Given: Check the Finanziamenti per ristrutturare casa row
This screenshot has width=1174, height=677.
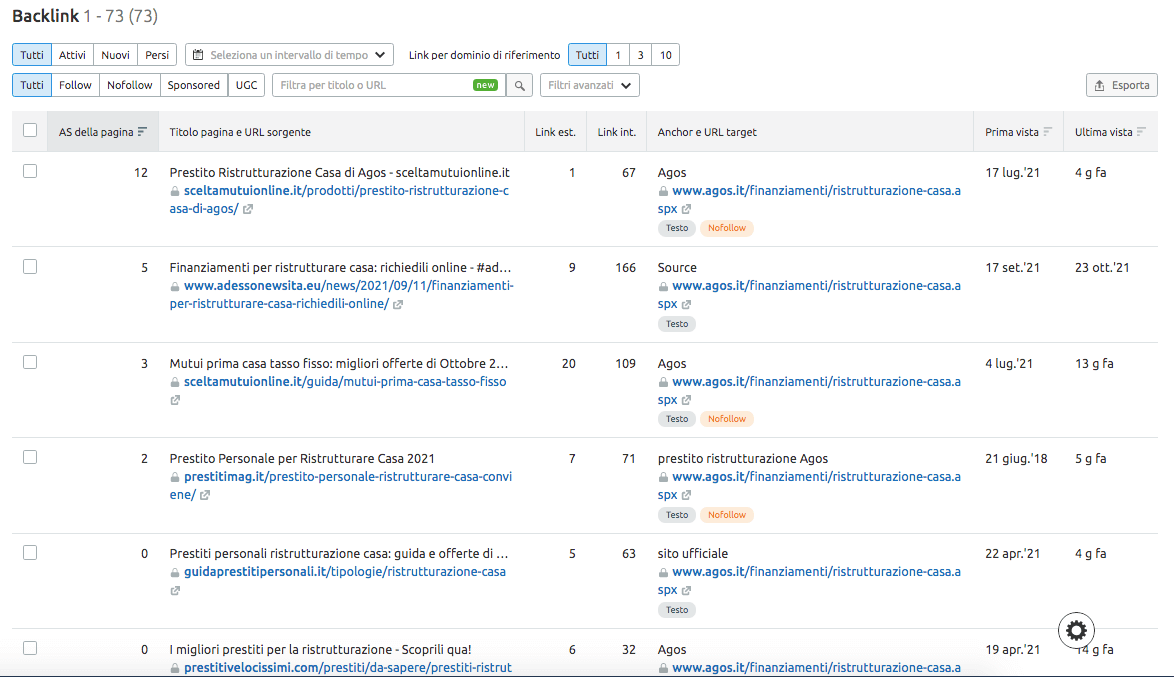Looking at the screenshot, I should 30,267.
